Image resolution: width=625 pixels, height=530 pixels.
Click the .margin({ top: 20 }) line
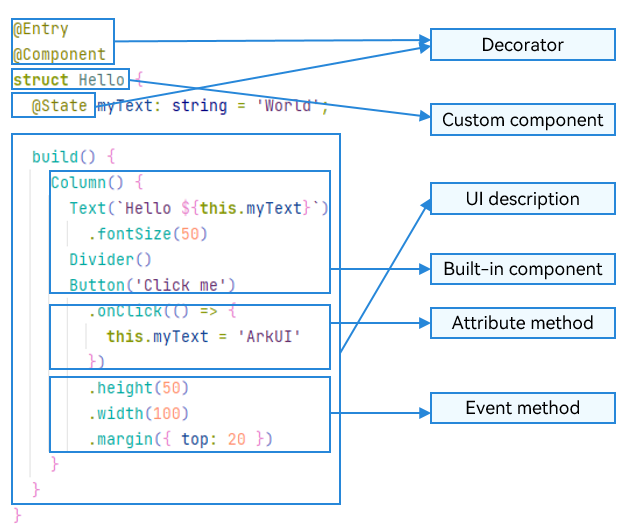click(180, 439)
